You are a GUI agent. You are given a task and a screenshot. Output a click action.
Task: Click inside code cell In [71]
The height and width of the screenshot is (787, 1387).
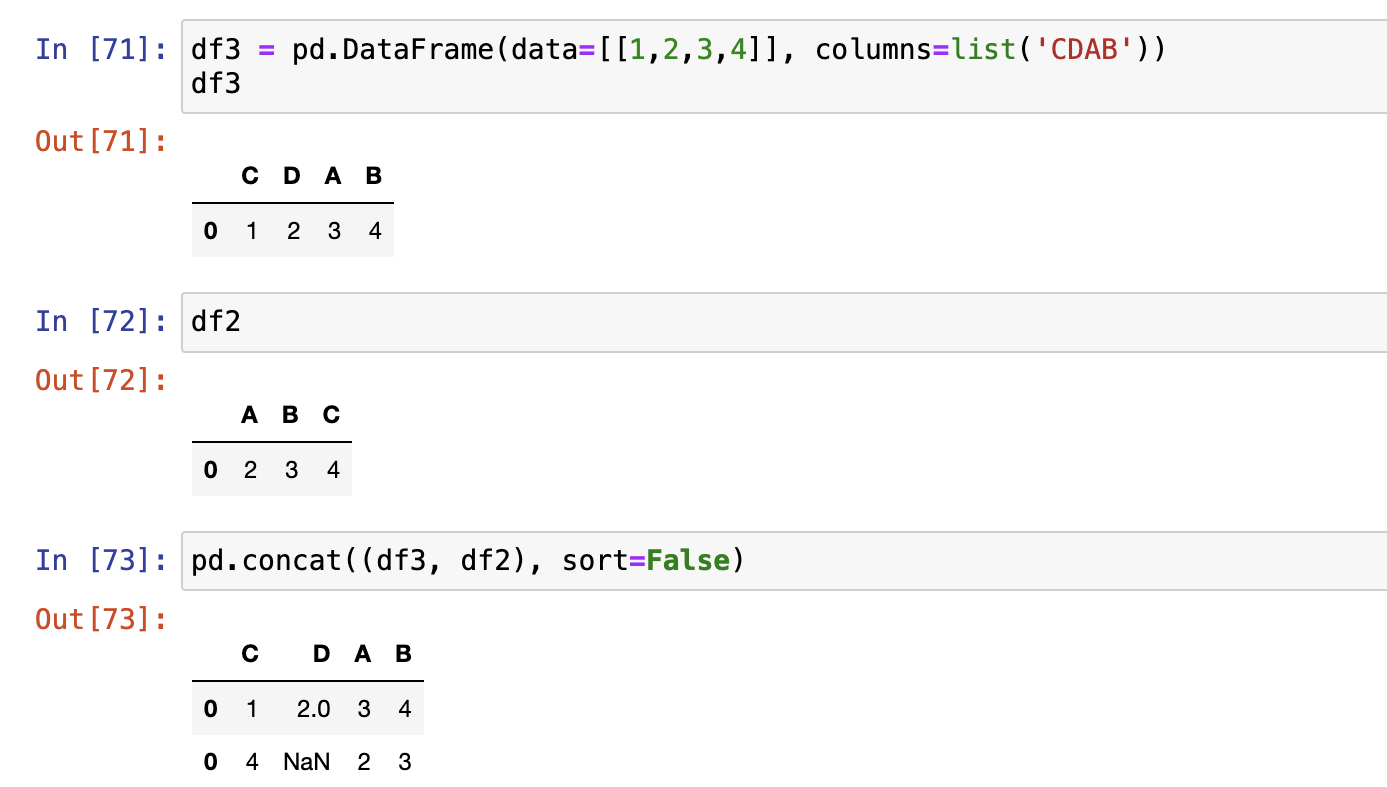point(780,66)
